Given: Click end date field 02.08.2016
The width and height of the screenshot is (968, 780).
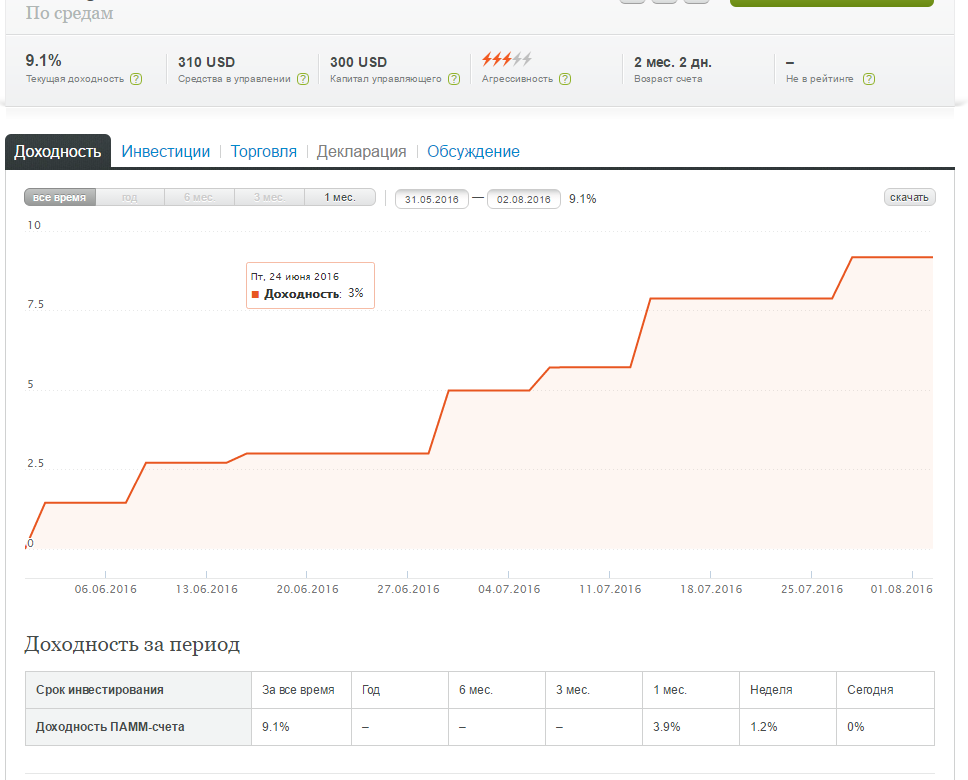Looking at the screenshot, I should 524,199.
